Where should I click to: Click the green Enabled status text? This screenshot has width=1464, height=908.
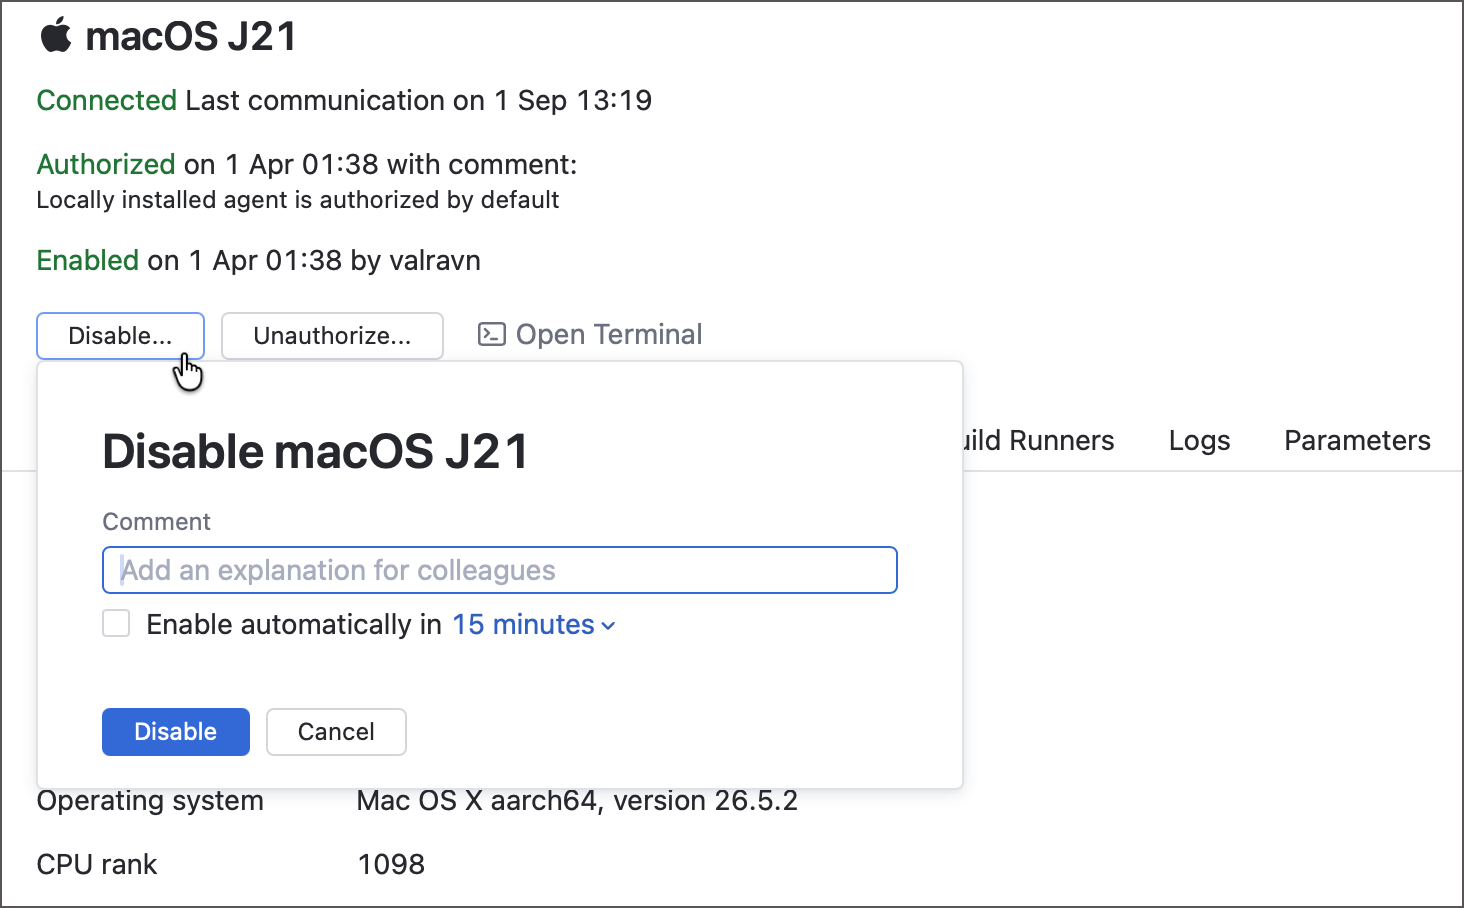click(88, 260)
